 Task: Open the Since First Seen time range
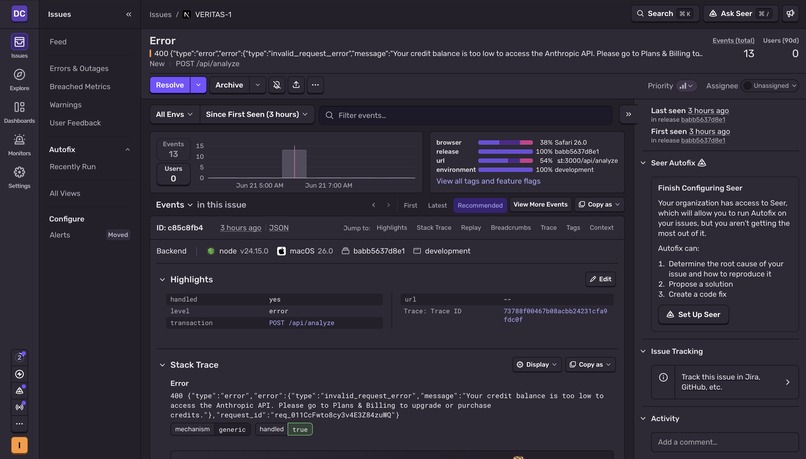(256, 115)
